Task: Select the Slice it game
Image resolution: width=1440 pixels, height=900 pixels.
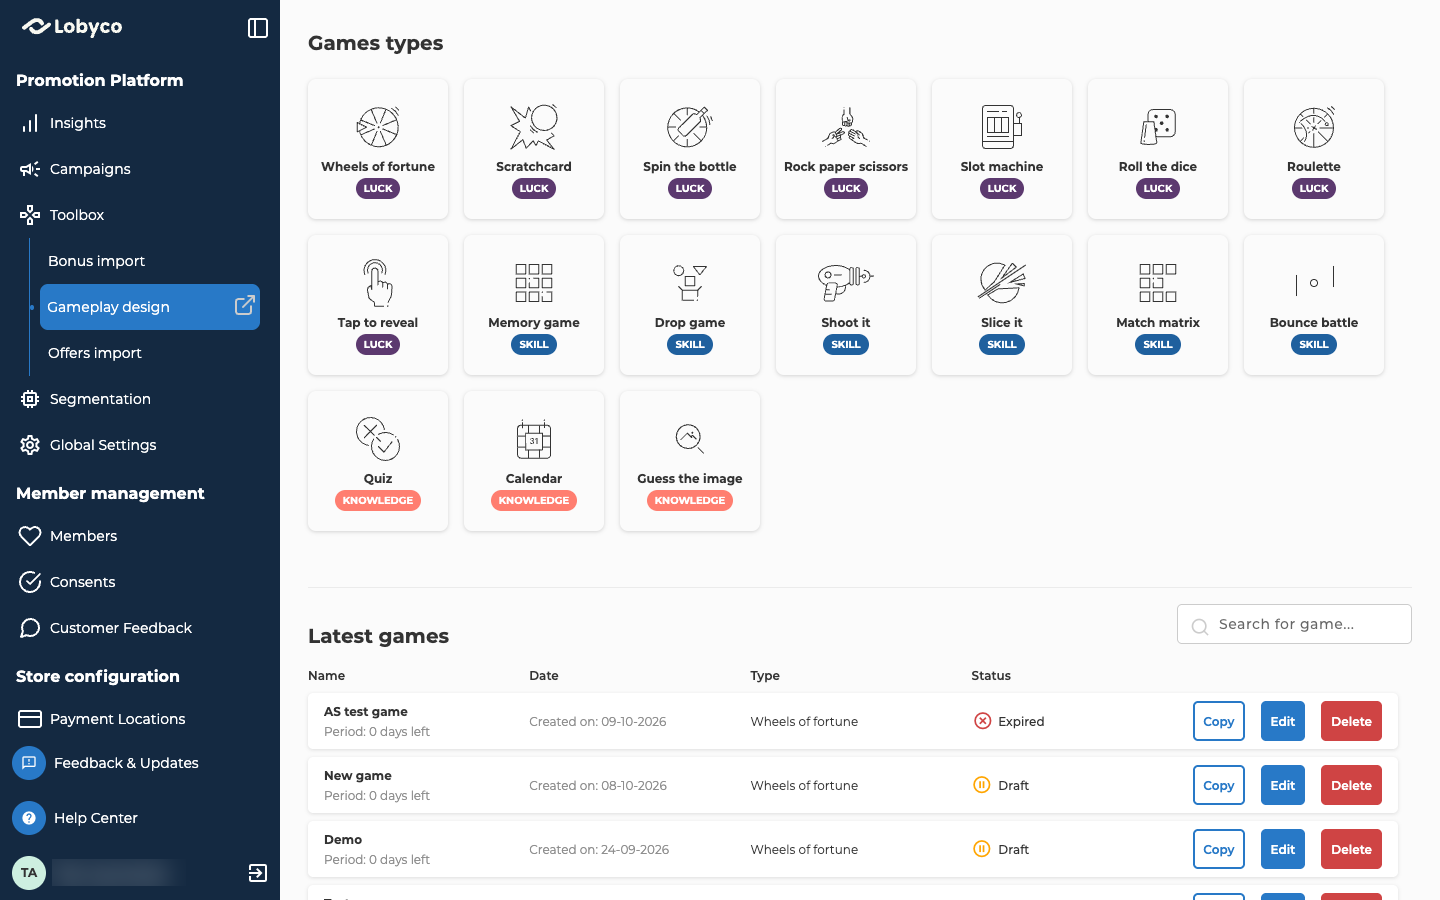Action: [1002, 305]
